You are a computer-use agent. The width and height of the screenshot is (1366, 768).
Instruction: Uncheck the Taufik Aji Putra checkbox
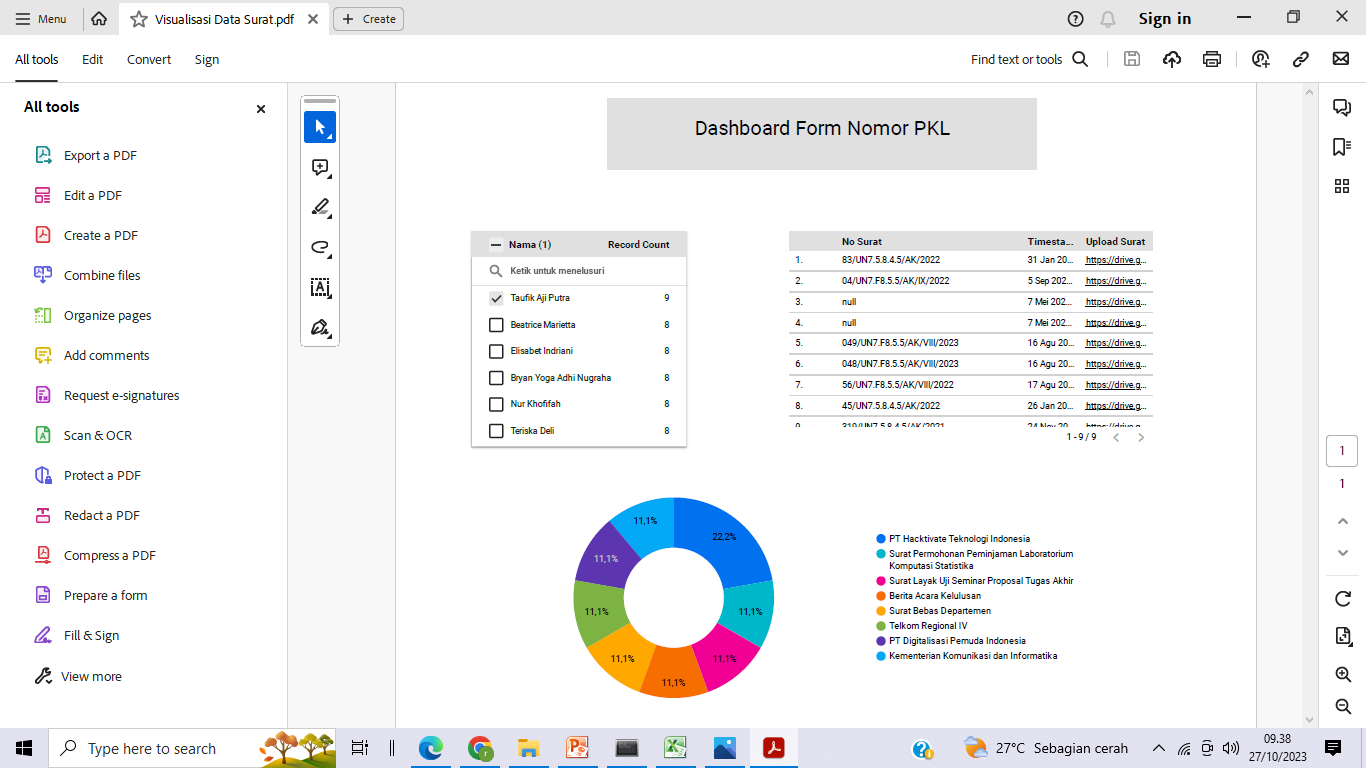coord(496,298)
